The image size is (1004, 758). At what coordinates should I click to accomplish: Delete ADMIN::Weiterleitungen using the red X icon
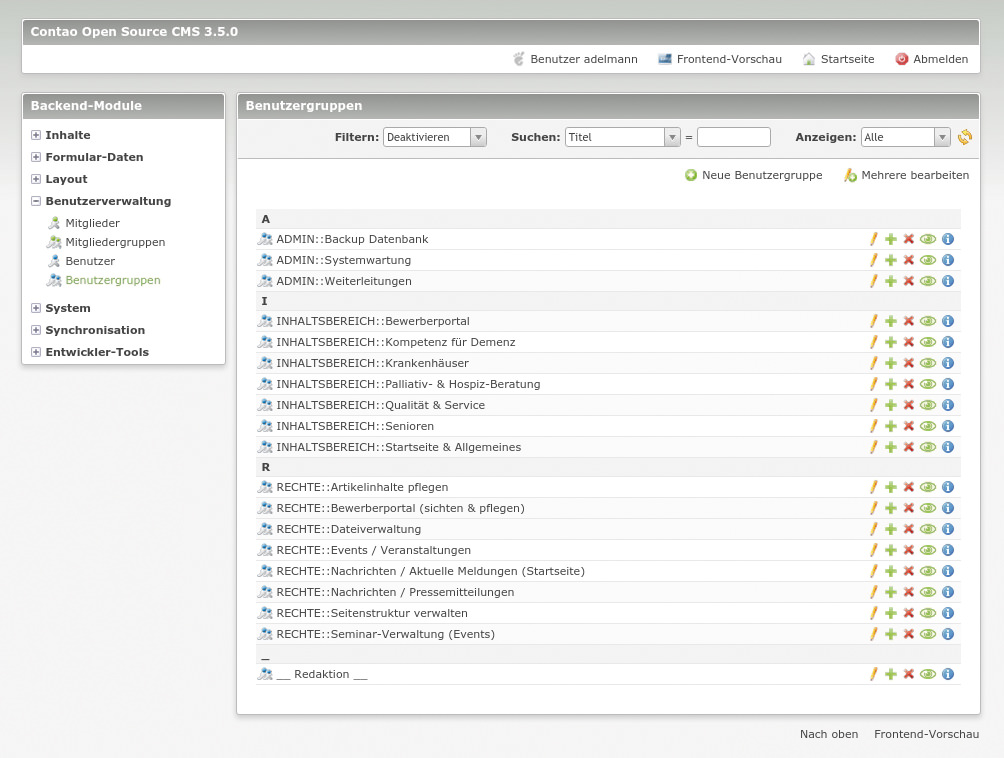[909, 281]
